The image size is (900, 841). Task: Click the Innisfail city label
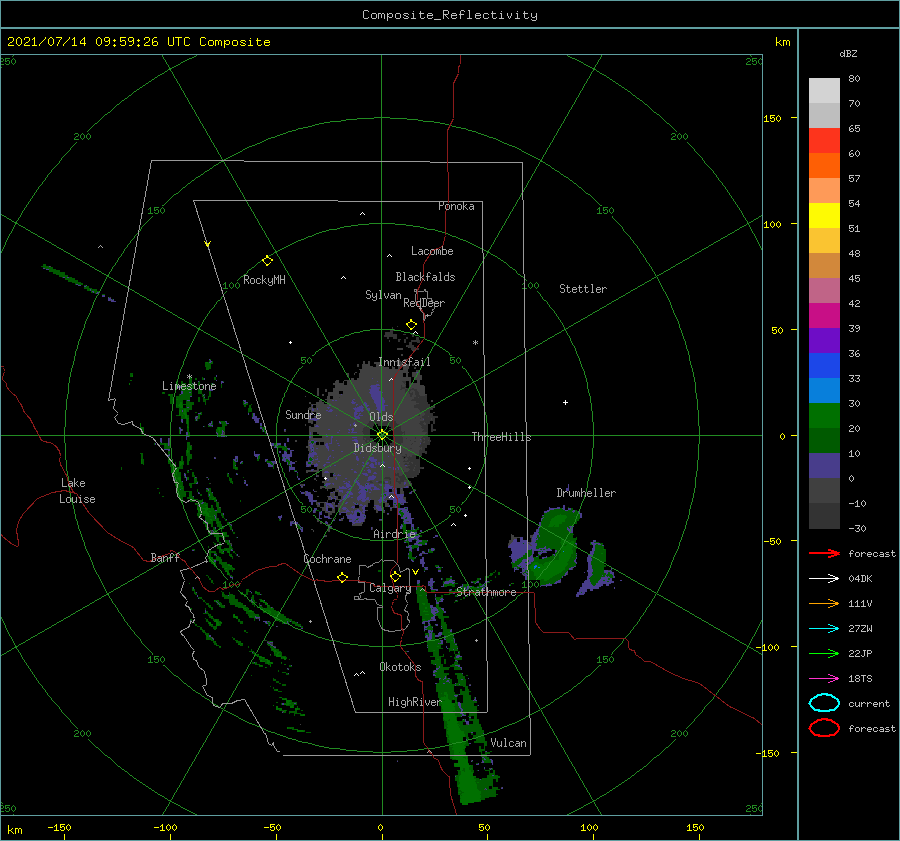pos(404,362)
